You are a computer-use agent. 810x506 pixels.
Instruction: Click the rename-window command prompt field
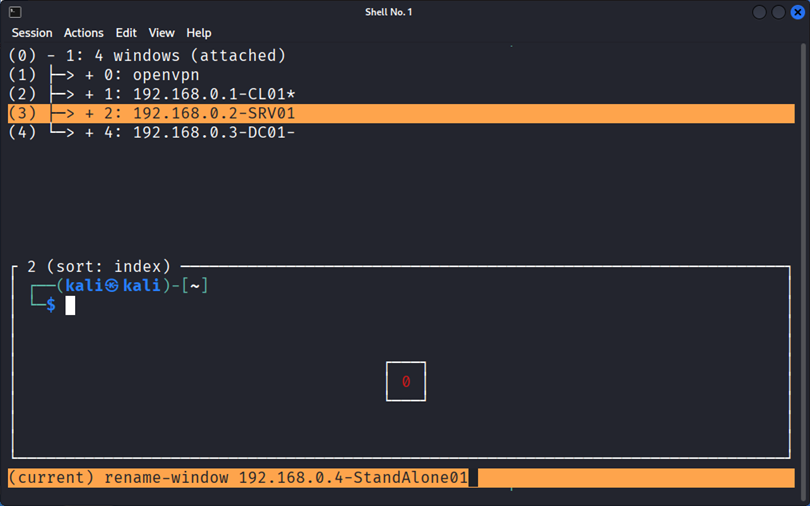(x=401, y=478)
